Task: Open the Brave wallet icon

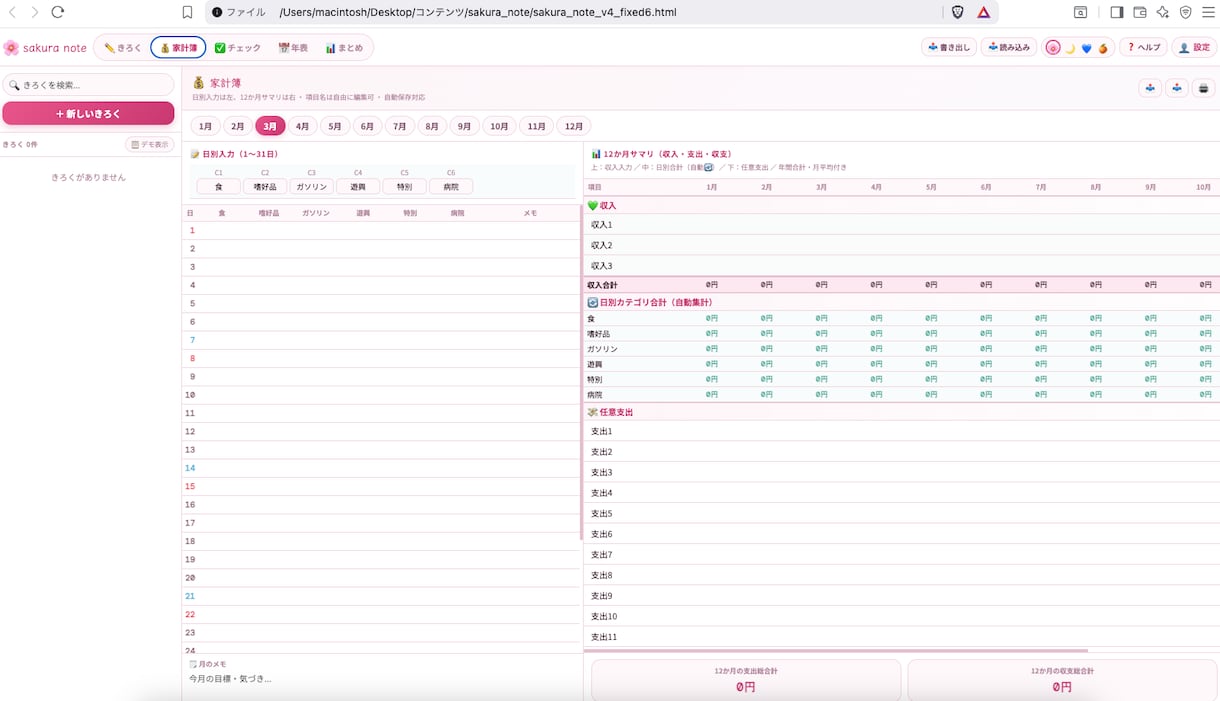Action: [1139, 12]
